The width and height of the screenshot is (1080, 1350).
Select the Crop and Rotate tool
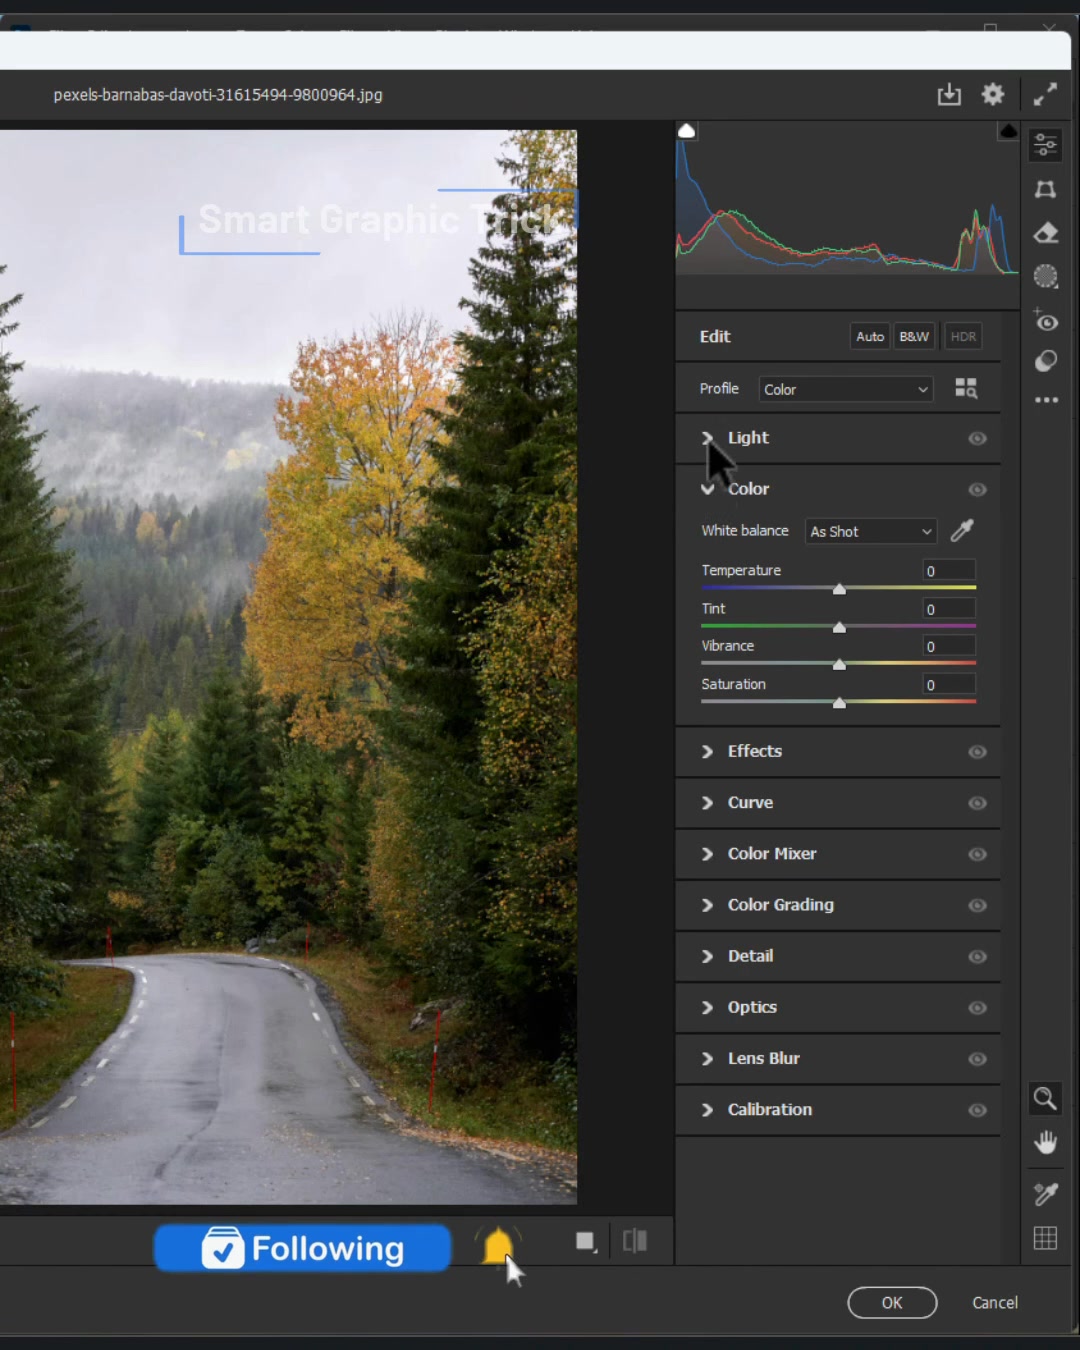tap(1046, 190)
